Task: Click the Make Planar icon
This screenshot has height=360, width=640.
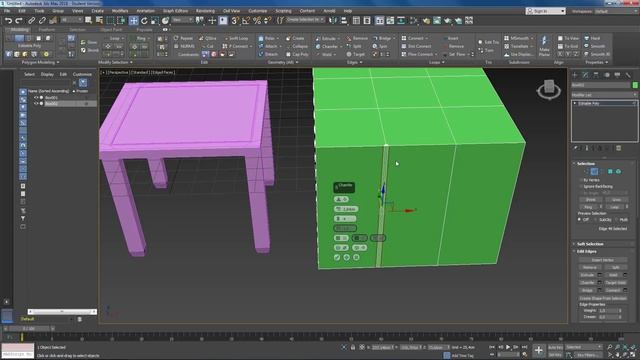Action: click(544, 46)
